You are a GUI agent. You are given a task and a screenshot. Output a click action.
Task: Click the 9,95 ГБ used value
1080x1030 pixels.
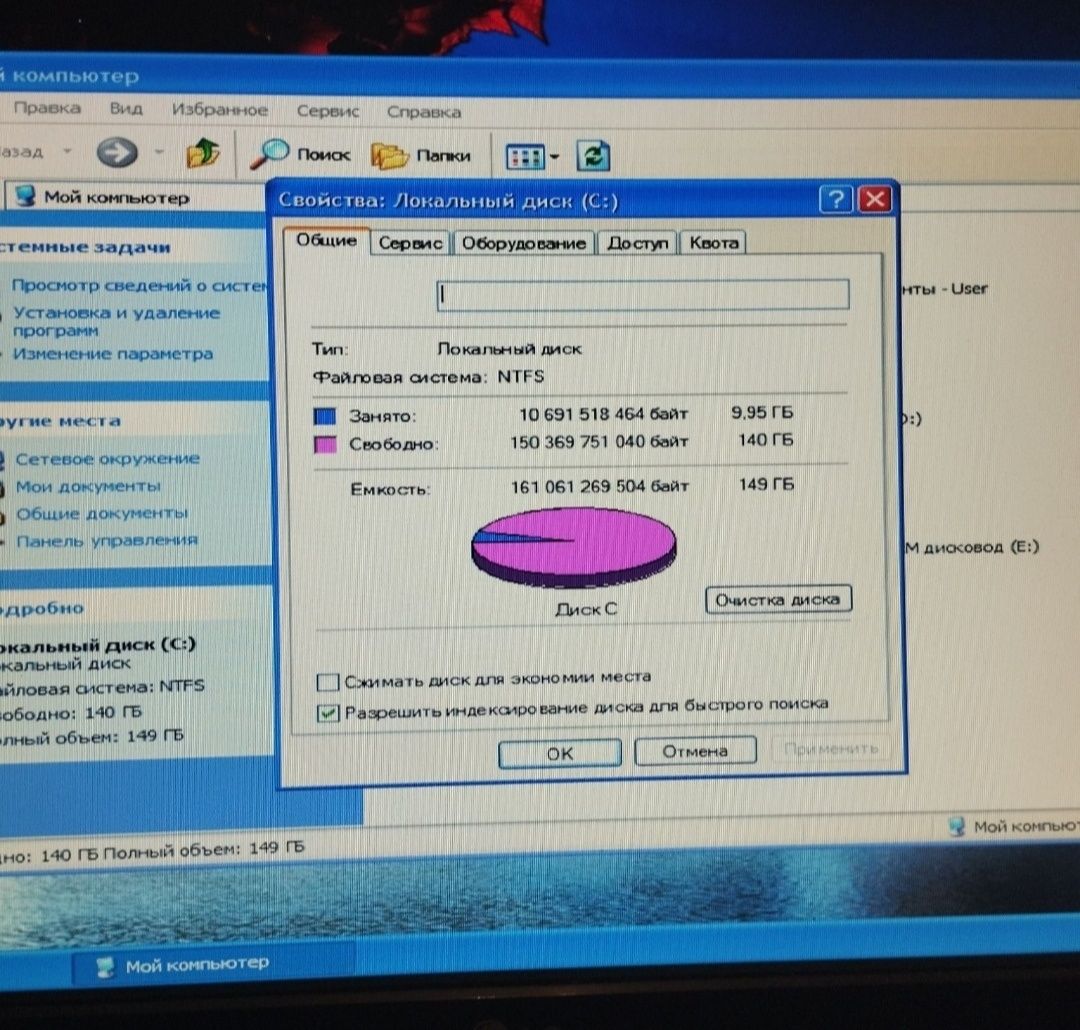[x=762, y=412]
